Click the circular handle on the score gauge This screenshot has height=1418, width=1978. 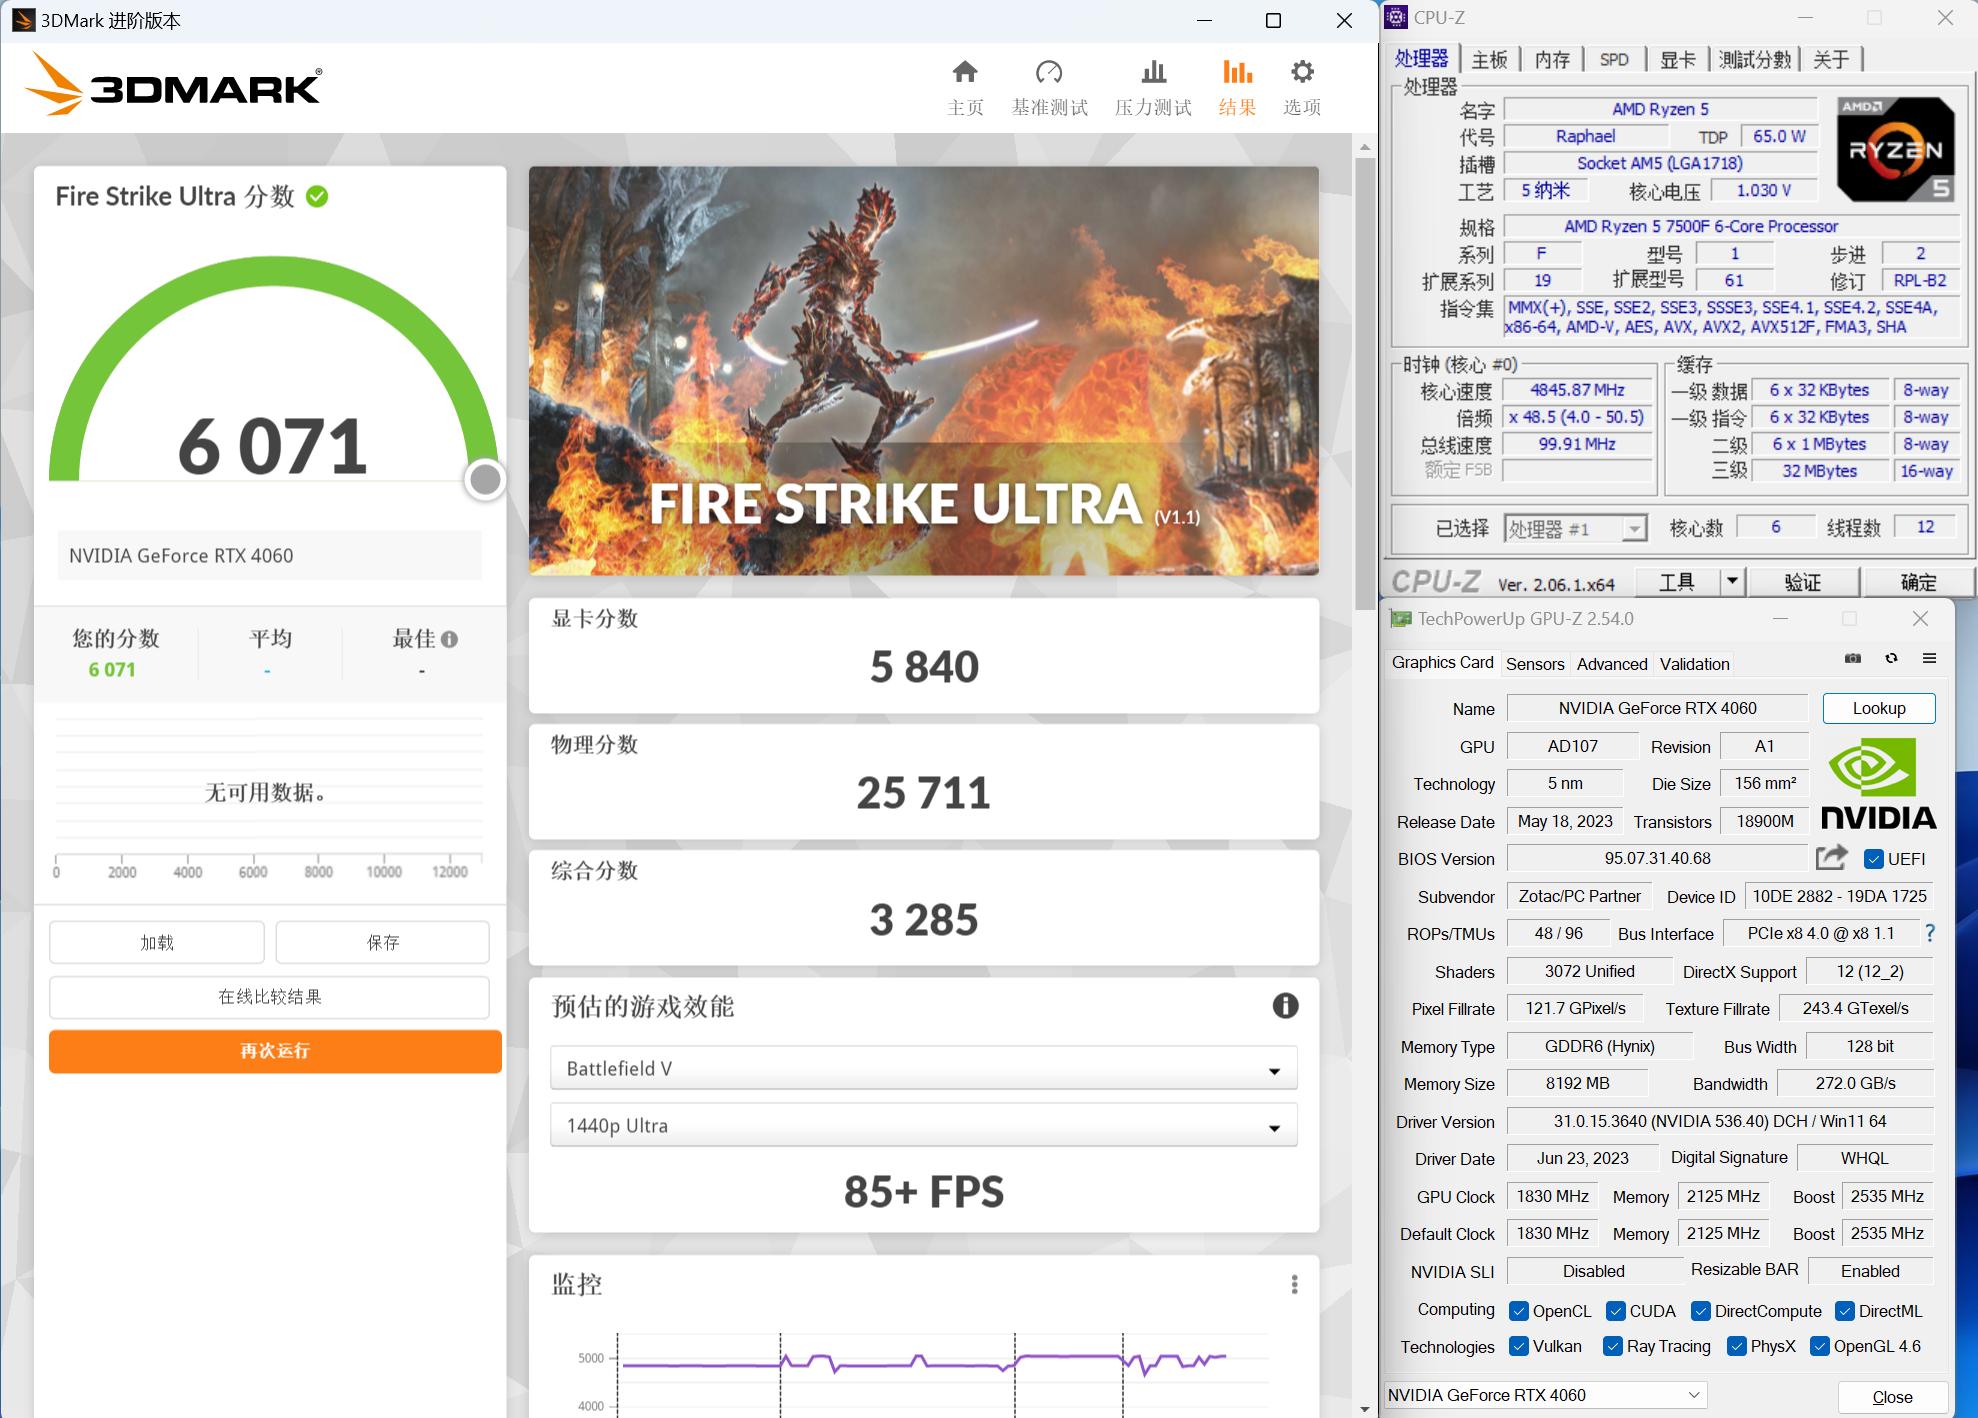486,479
